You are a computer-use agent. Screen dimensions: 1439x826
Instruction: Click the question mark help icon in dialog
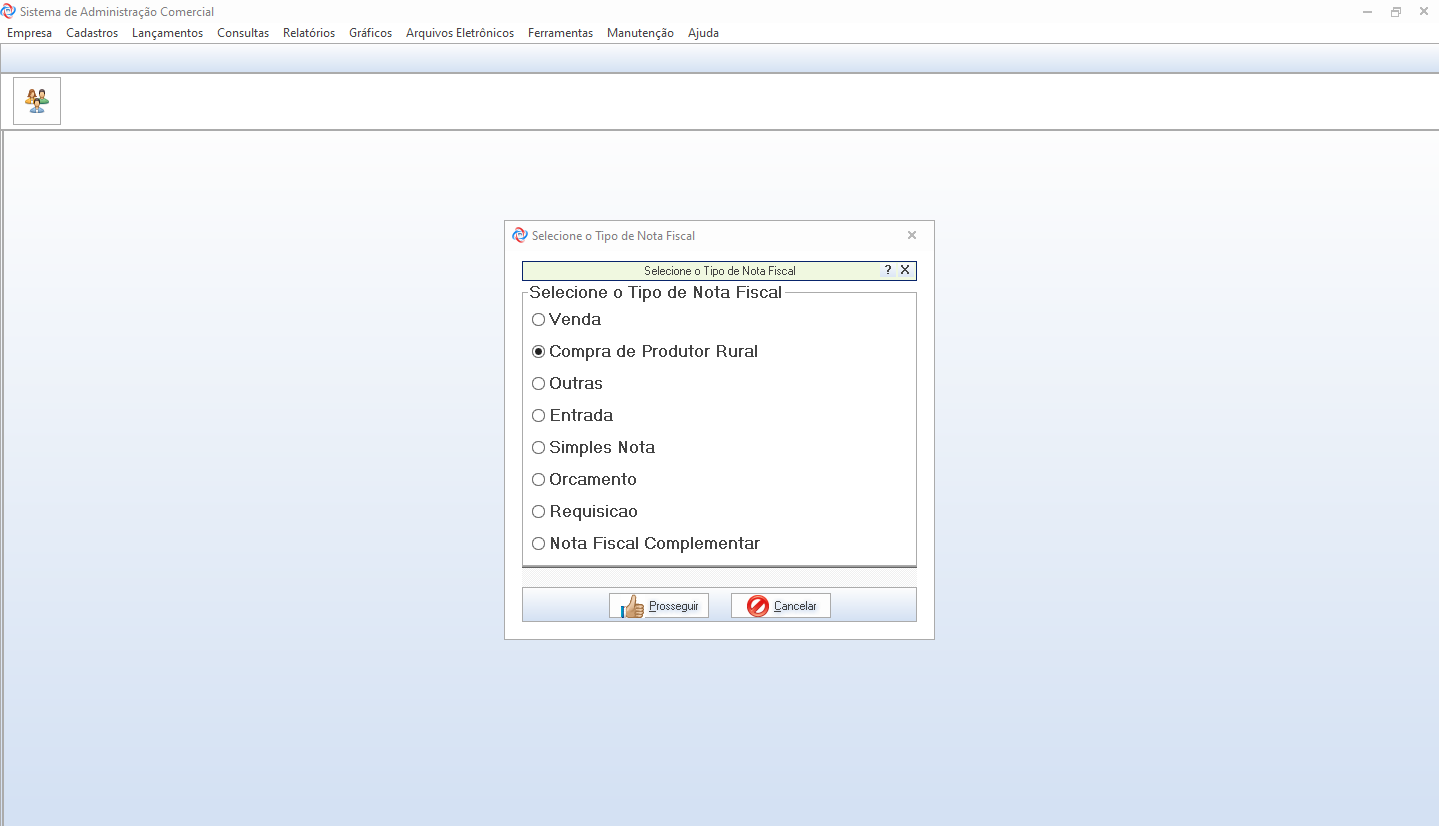click(888, 270)
